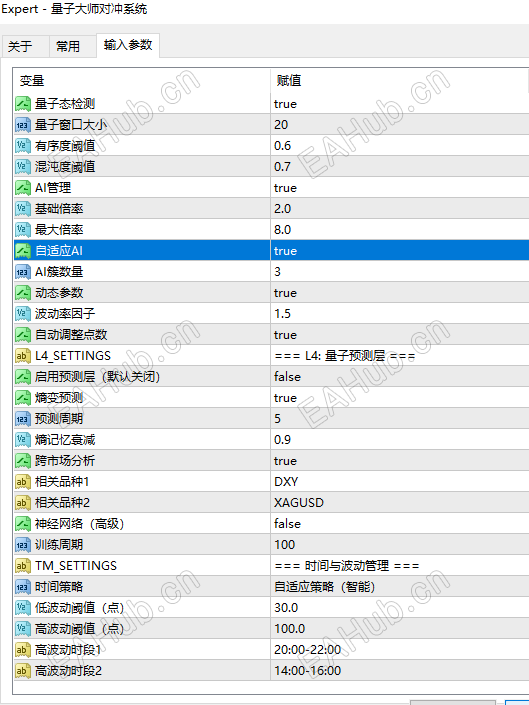Click the double icon beside 最大倍率
The height and width of the screenshot is (705, 529).
(x=22, y=230)
